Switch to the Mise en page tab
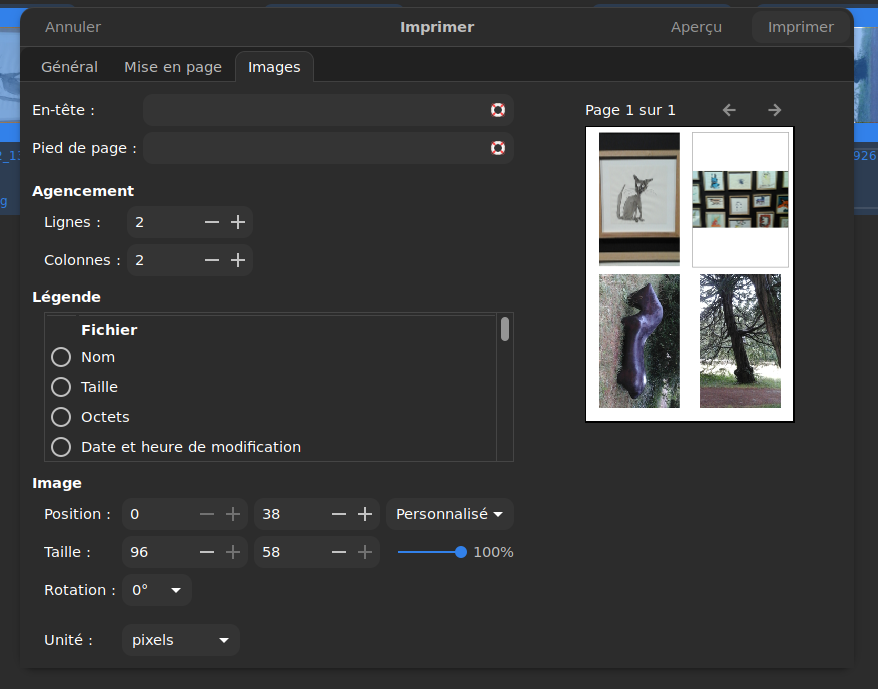878x689 pixels. 173,67
